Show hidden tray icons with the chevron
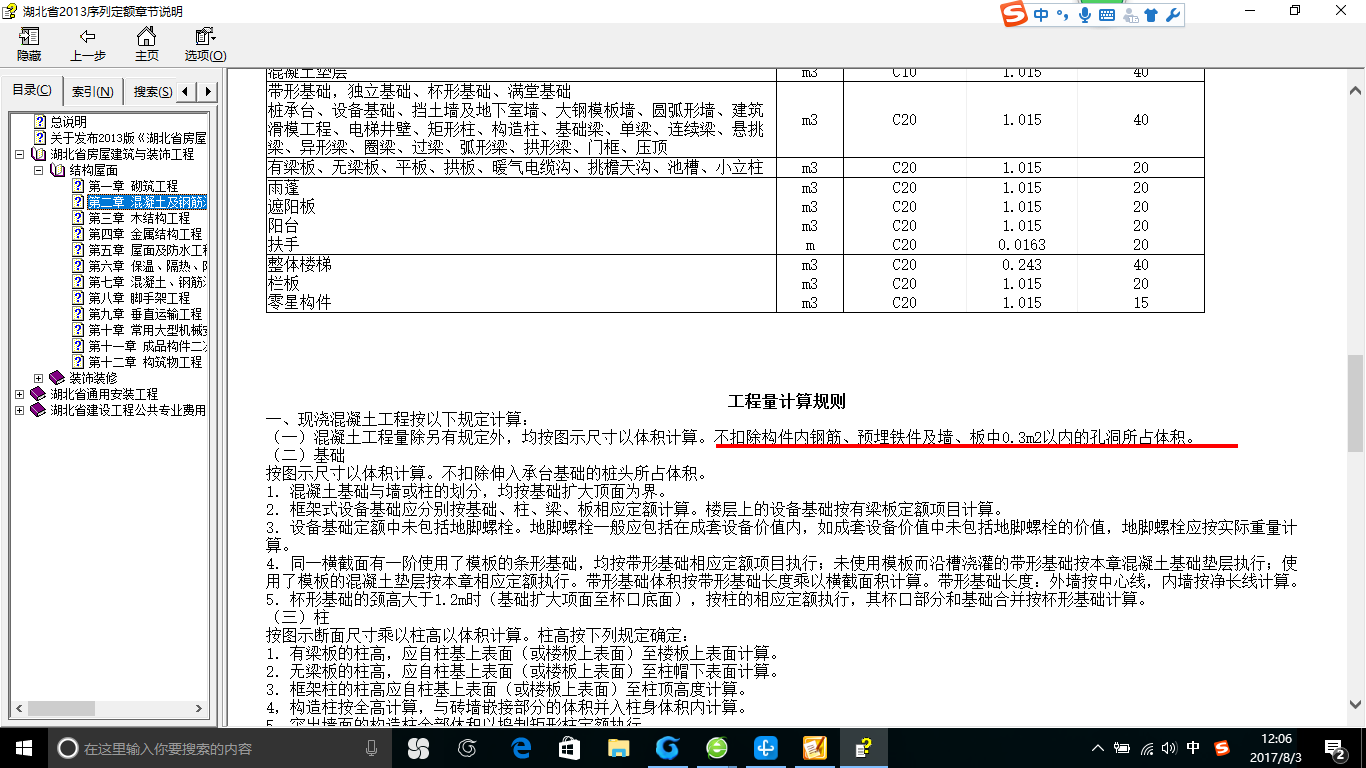1366x768 pixels. [x=1098, y=748]
